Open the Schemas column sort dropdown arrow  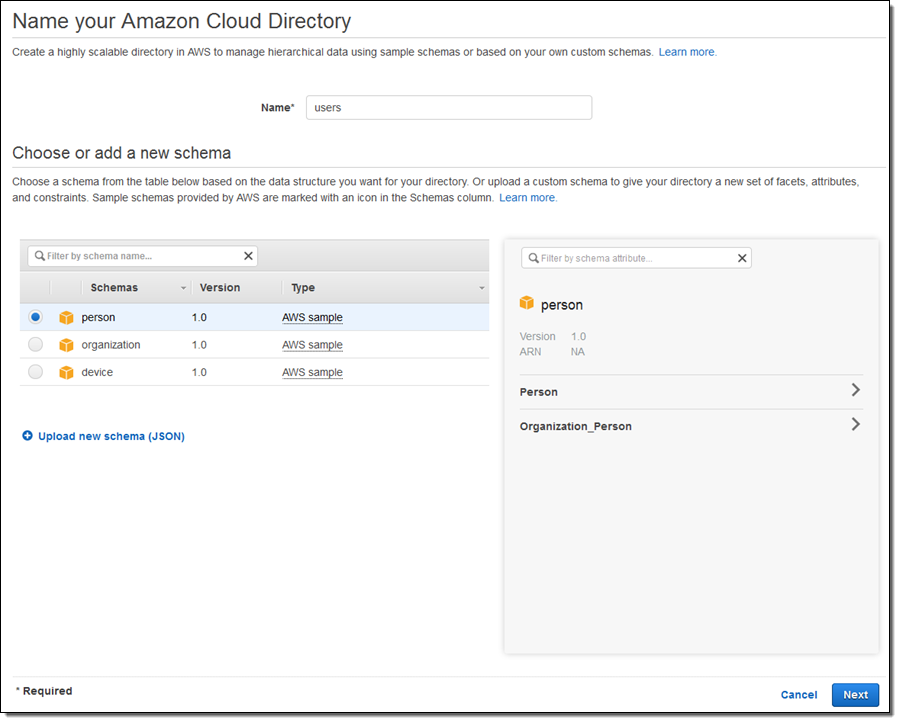183,288
